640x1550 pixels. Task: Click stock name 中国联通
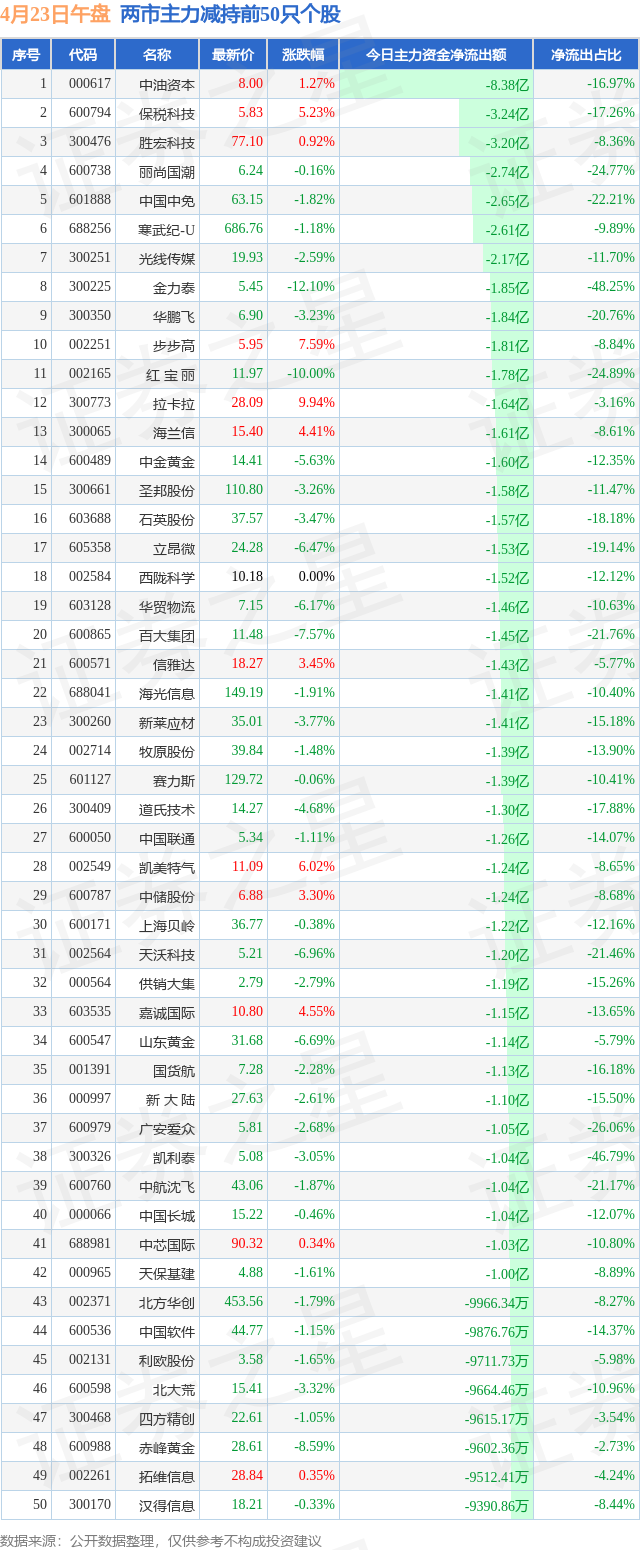tap(167, 838)
